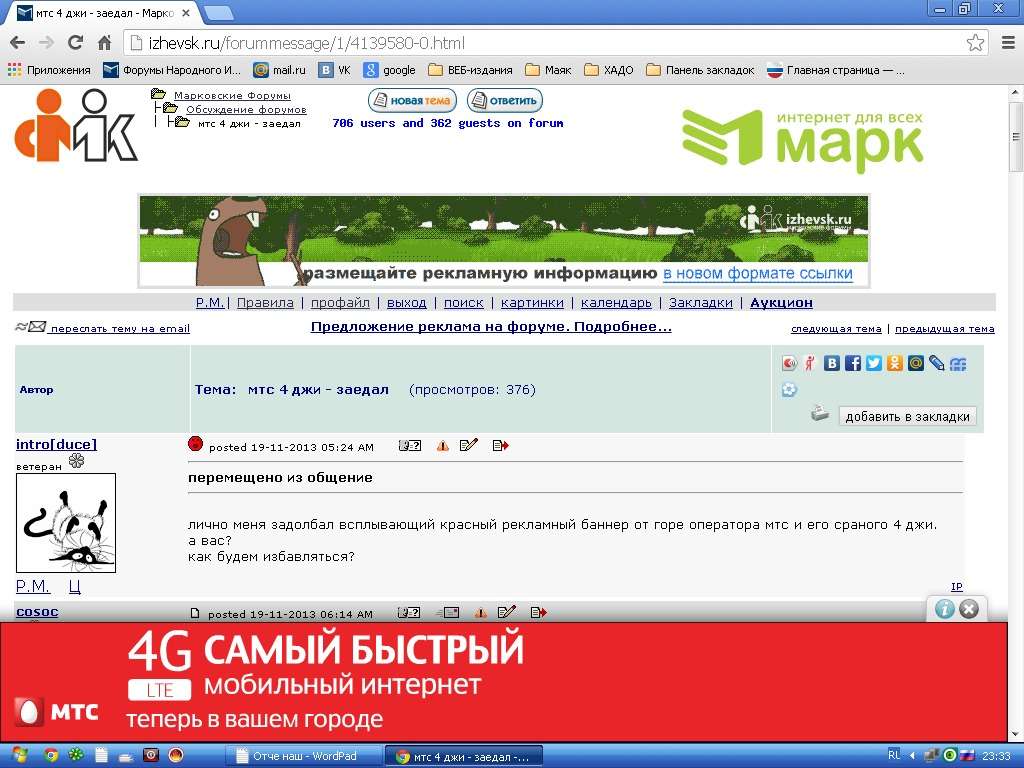The width and height of the screenshot is (1024, 768).
Task: Click the green Марк logo banner
Action: click(803, 140)
